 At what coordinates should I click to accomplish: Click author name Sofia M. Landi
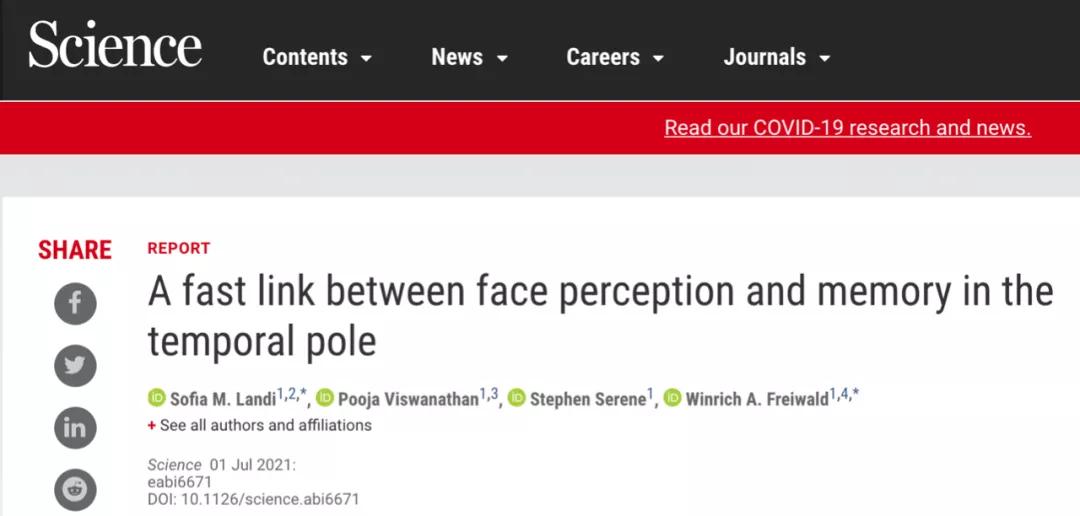pos(222,399)
